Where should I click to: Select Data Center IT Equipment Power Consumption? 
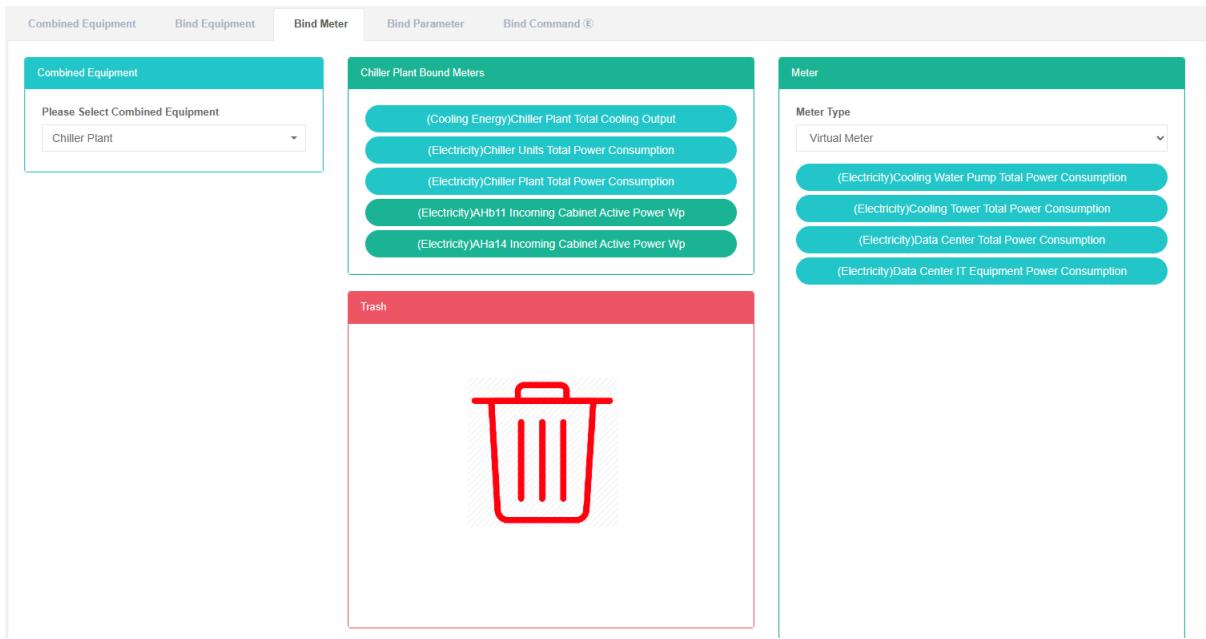pos(981,271)
